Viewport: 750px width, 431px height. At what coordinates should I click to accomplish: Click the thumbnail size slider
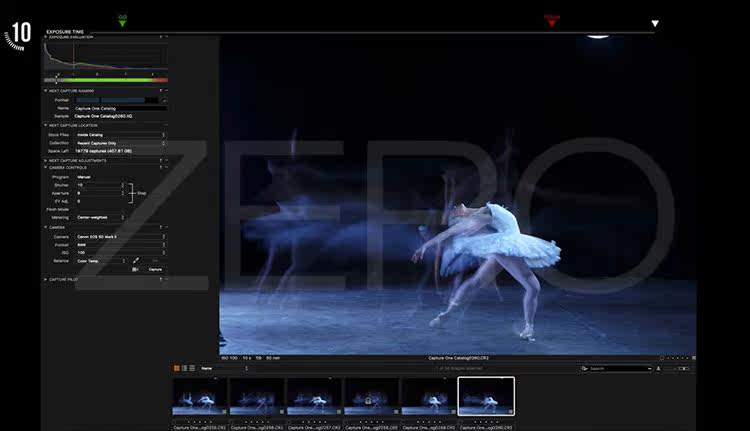point(683,368)
